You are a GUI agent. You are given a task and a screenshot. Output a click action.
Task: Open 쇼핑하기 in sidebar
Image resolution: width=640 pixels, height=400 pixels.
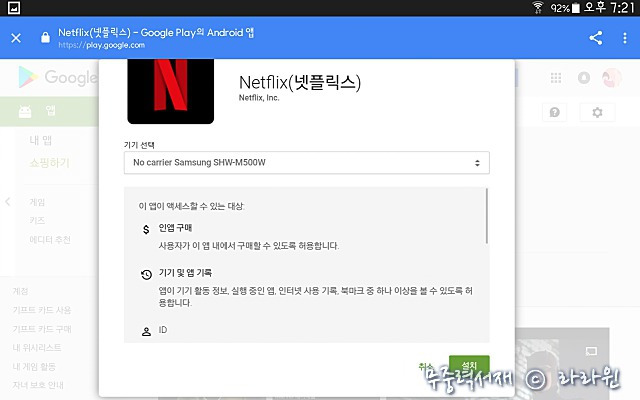[x=49, y=163]
